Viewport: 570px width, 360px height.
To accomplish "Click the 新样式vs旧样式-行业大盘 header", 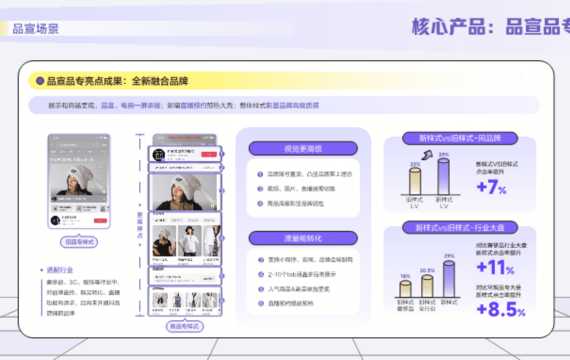I will point(460,228).
